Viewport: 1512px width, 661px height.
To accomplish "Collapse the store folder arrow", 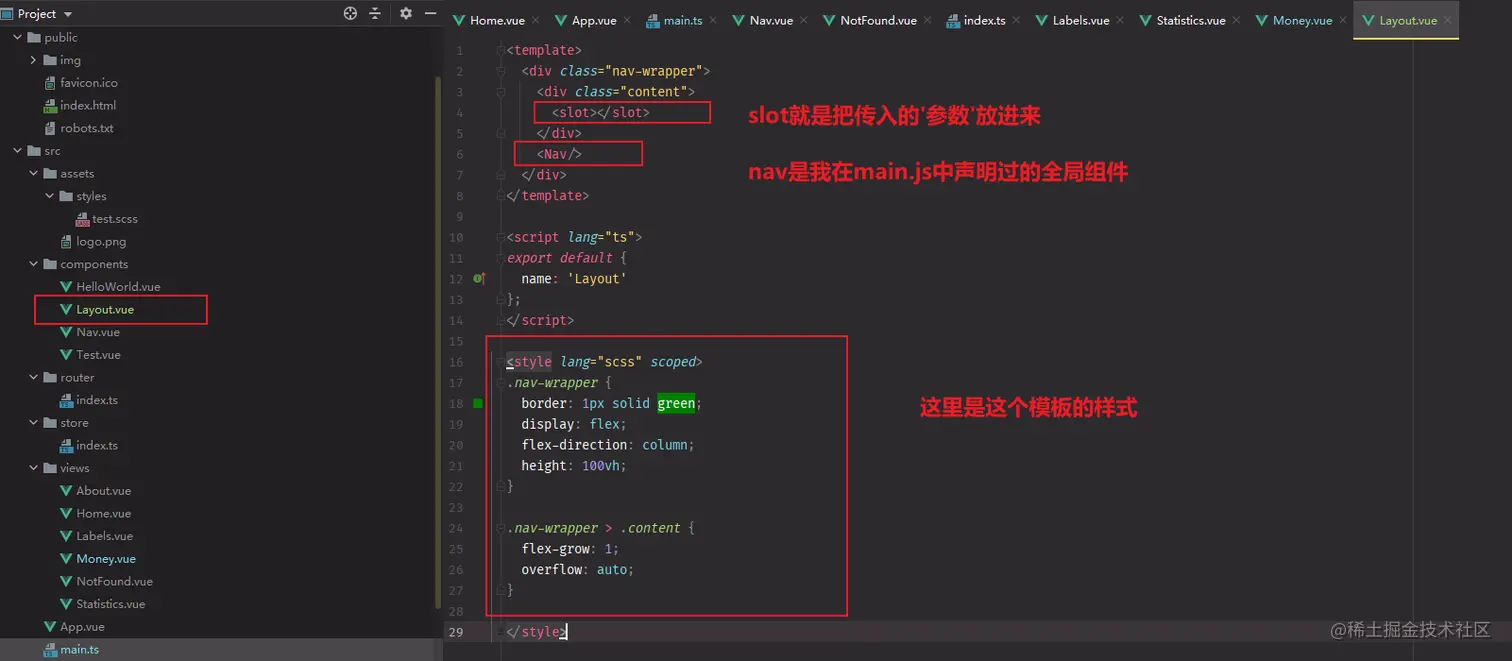I will tap(33, 423).
